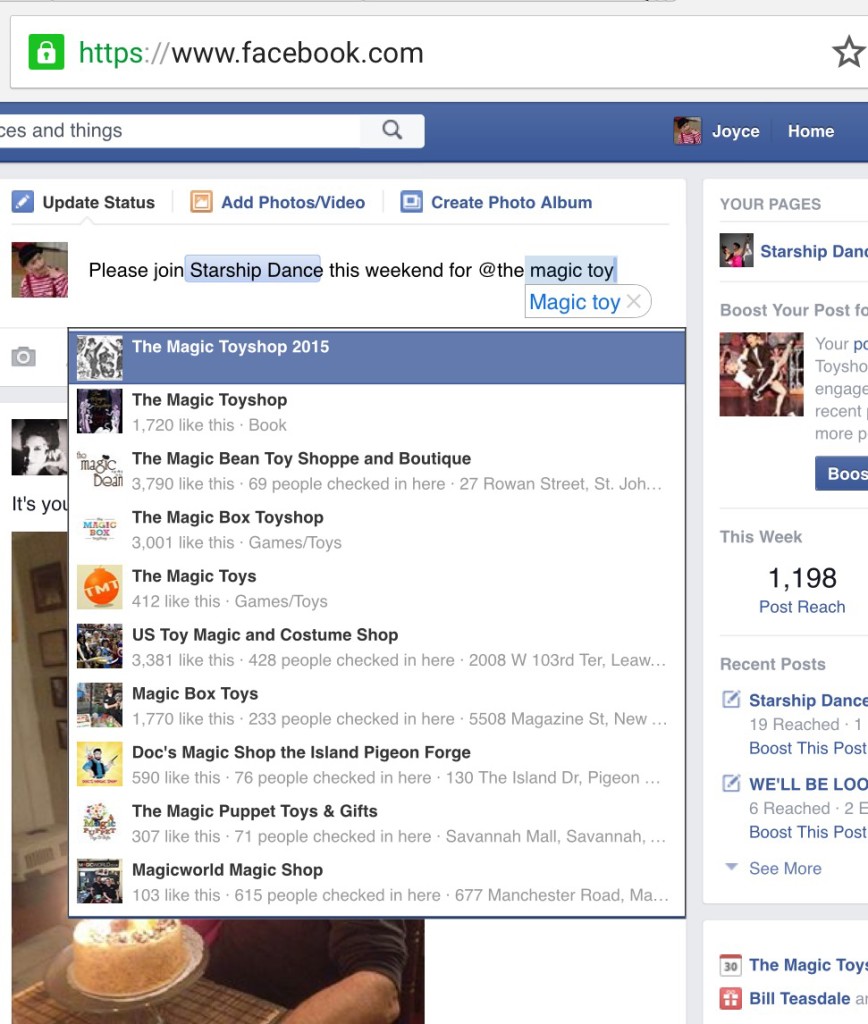
Task: Click the edit icon beside WE'LL BE LOO post
Action: click(731, 783)
